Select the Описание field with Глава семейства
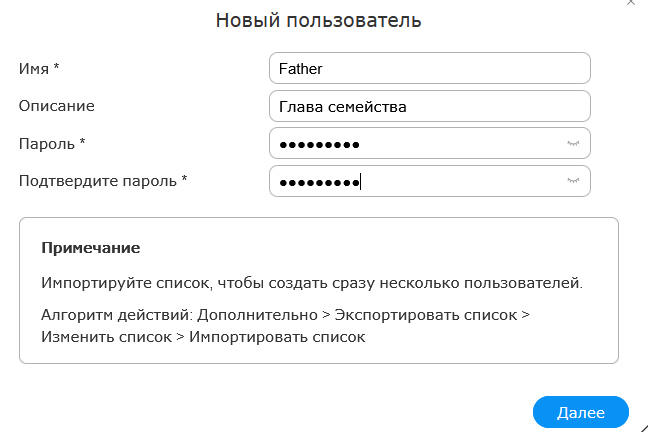Screen dimensions: 648x432 pos(430,106)
